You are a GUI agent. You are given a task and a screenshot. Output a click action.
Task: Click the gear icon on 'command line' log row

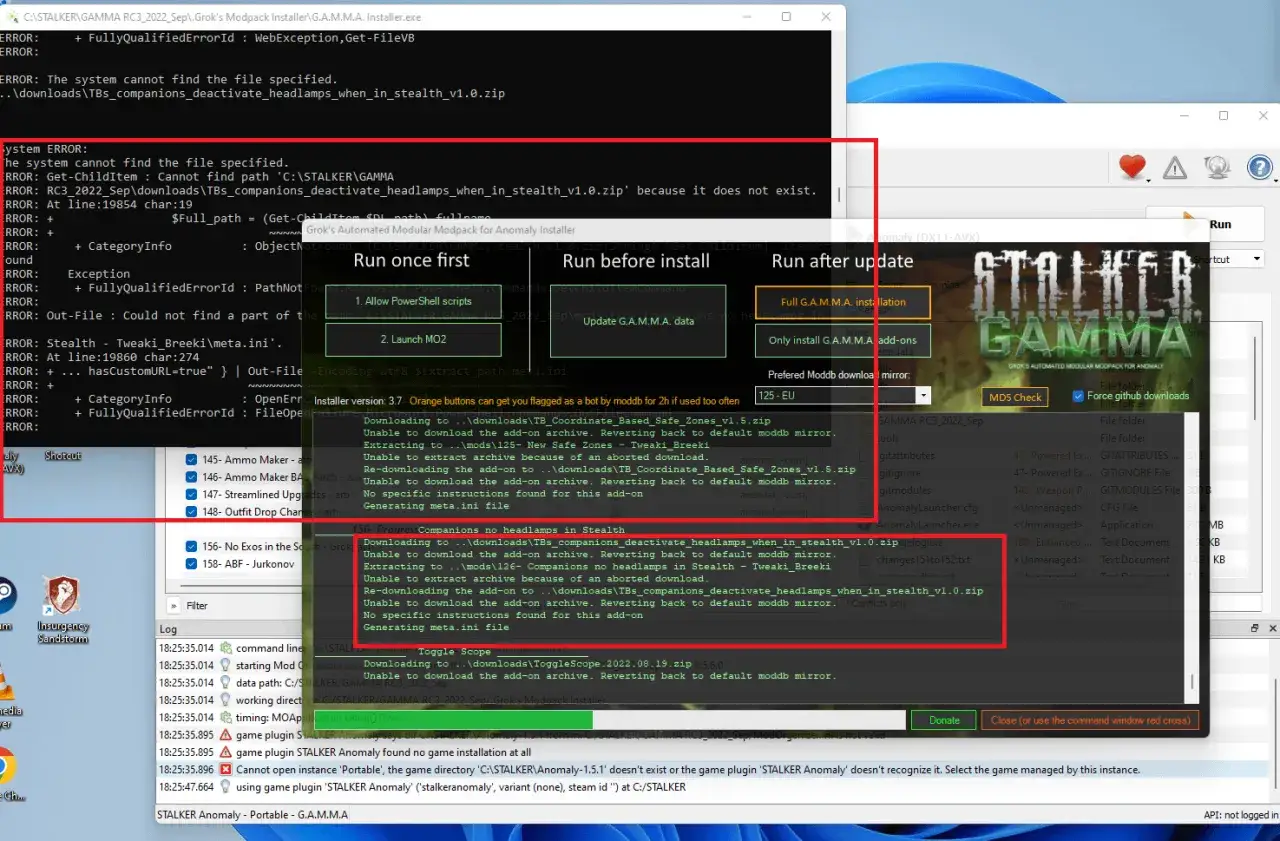point(226,648)
